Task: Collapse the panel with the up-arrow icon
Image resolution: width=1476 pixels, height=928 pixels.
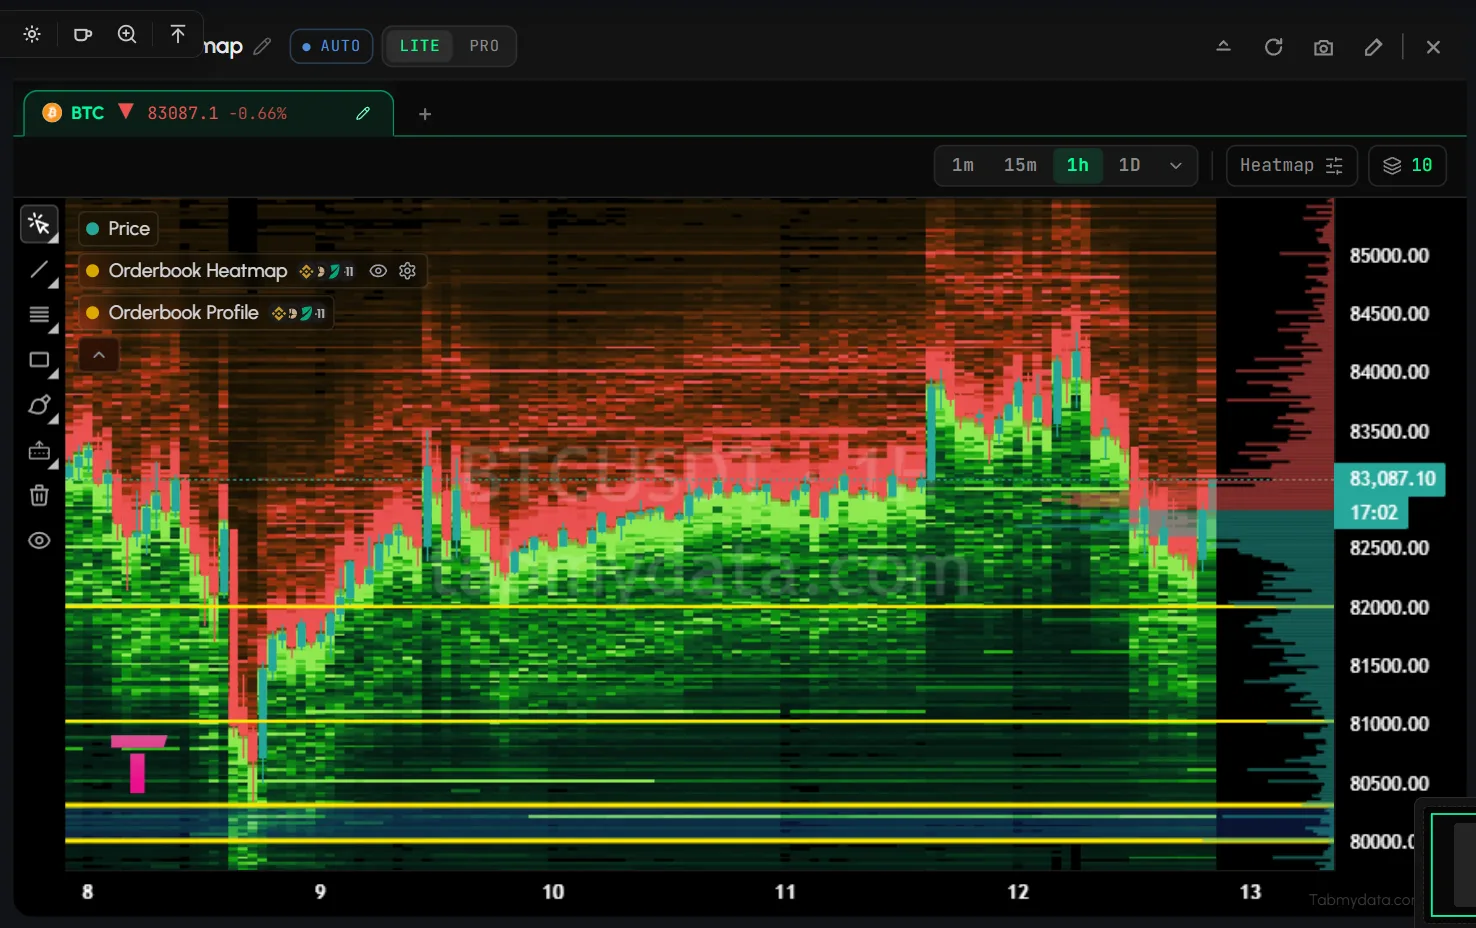Action: pos(1223,47)
